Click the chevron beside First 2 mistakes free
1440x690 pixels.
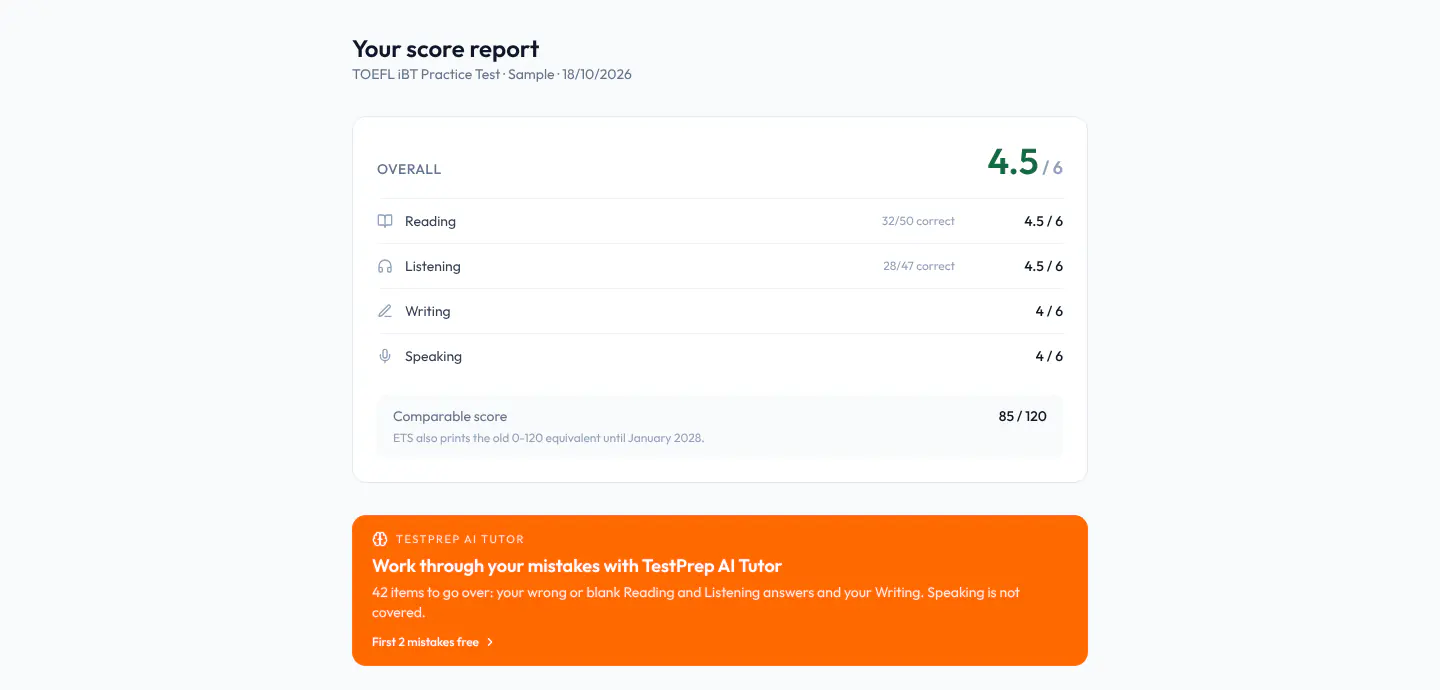[490, 642]
